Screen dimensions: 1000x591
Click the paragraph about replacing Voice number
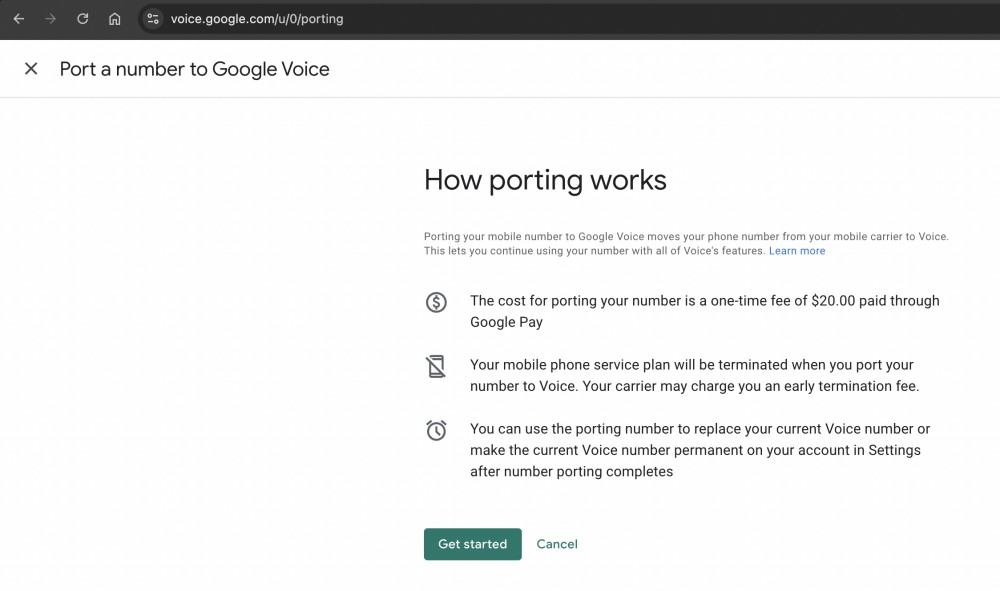[x=700, y=450]
